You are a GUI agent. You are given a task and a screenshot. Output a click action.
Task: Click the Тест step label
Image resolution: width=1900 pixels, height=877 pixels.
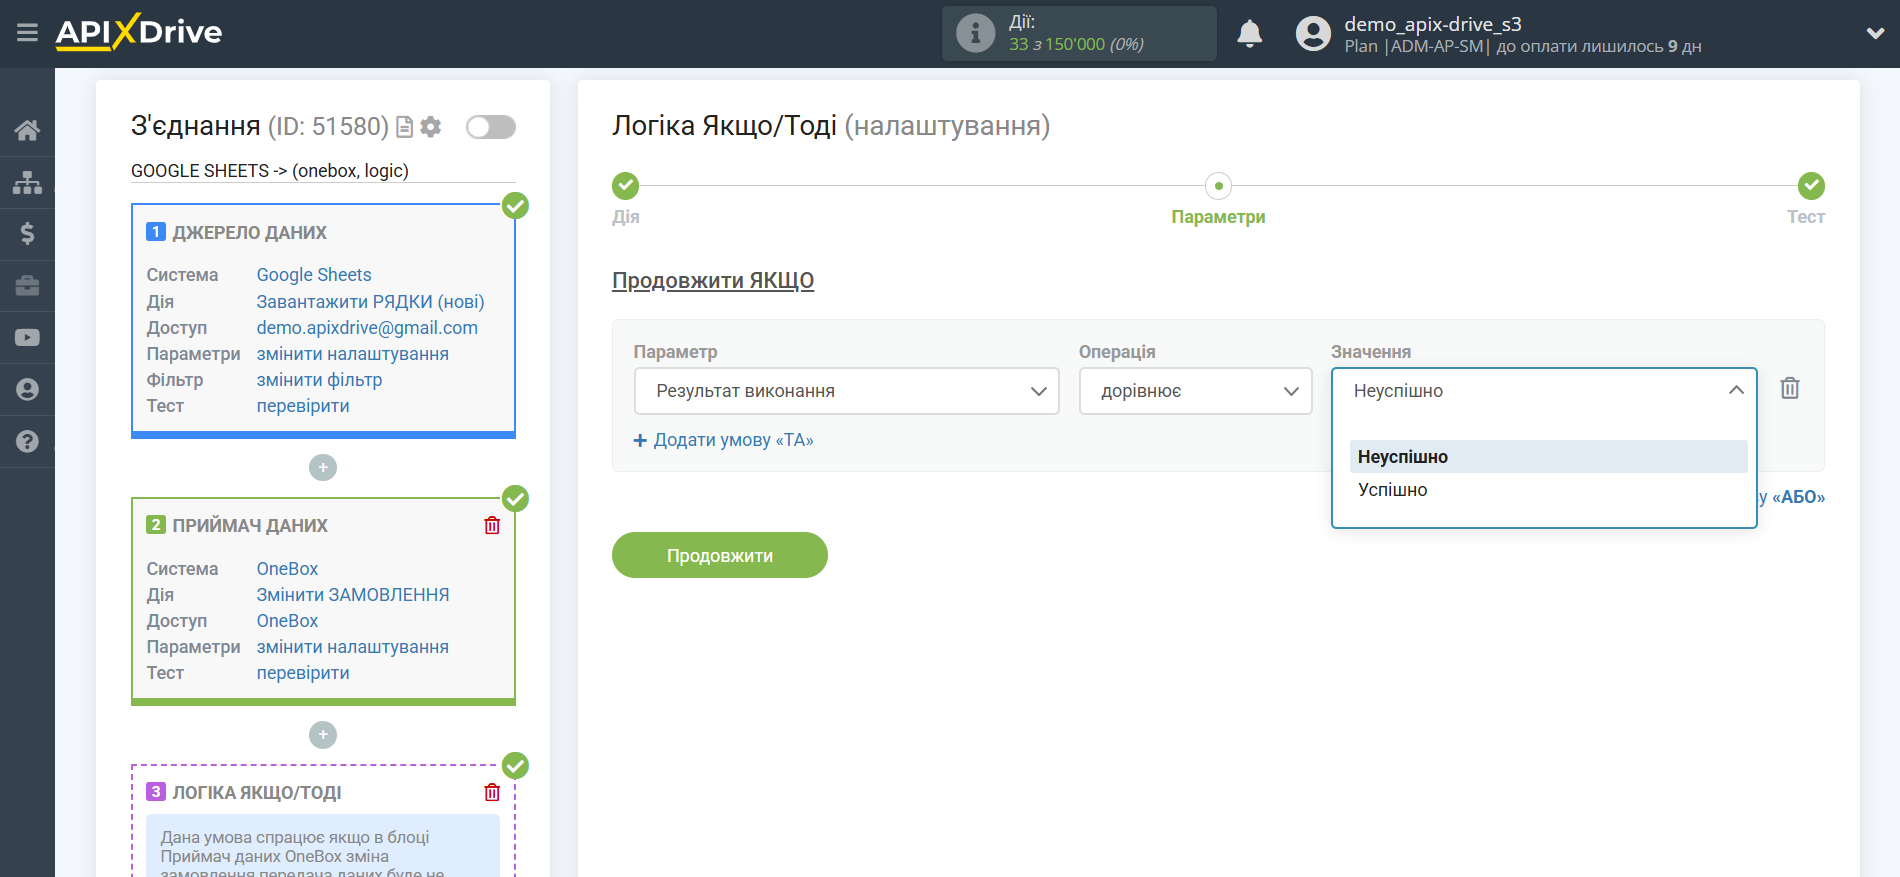[1806, 217]
